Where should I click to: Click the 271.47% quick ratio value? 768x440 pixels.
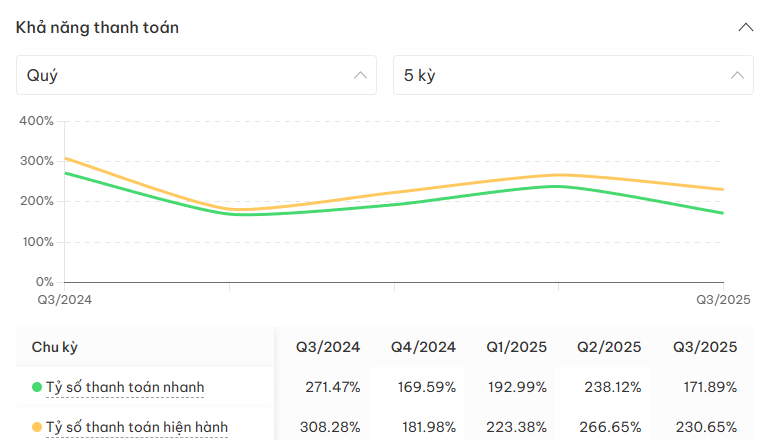(332, 387)
